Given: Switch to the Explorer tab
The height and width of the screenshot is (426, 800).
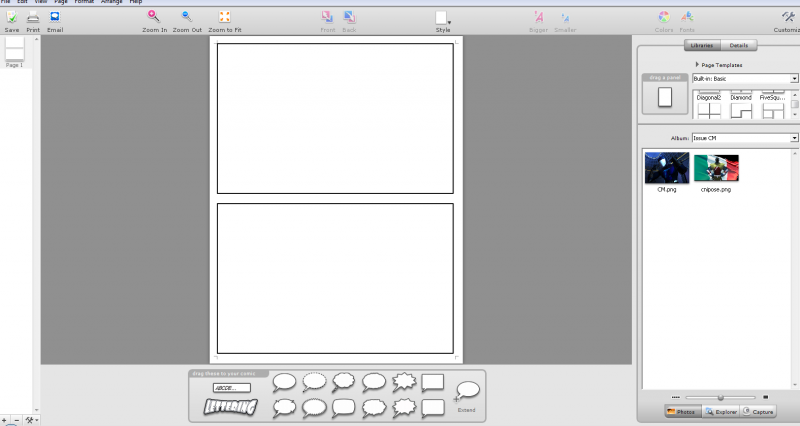Looking at the screenshot, I should tap(721, 411).
